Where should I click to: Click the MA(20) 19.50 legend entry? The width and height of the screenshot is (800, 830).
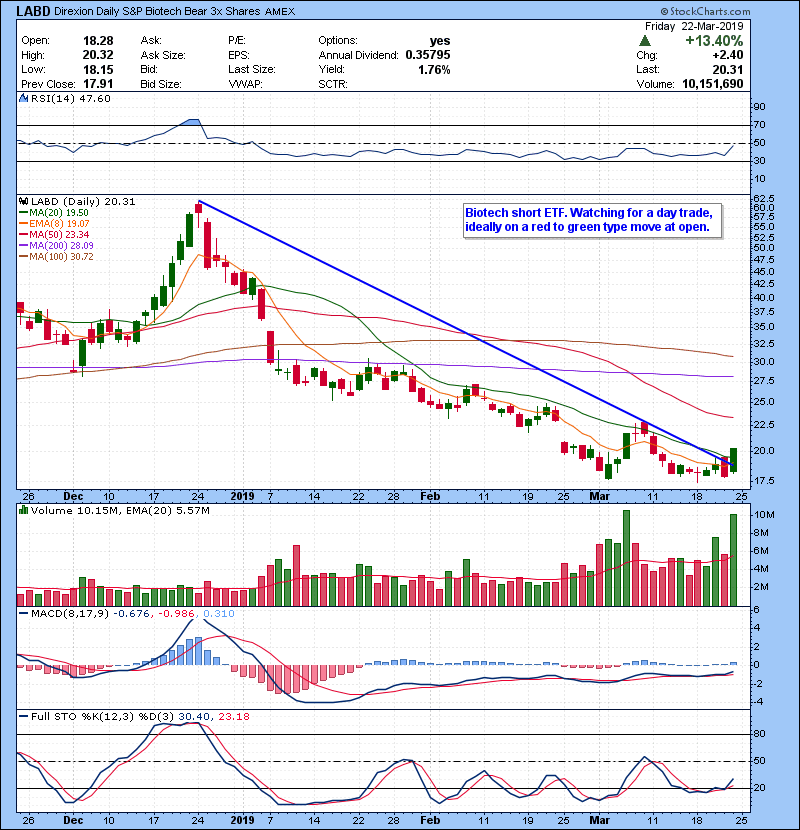click(54, 213)
